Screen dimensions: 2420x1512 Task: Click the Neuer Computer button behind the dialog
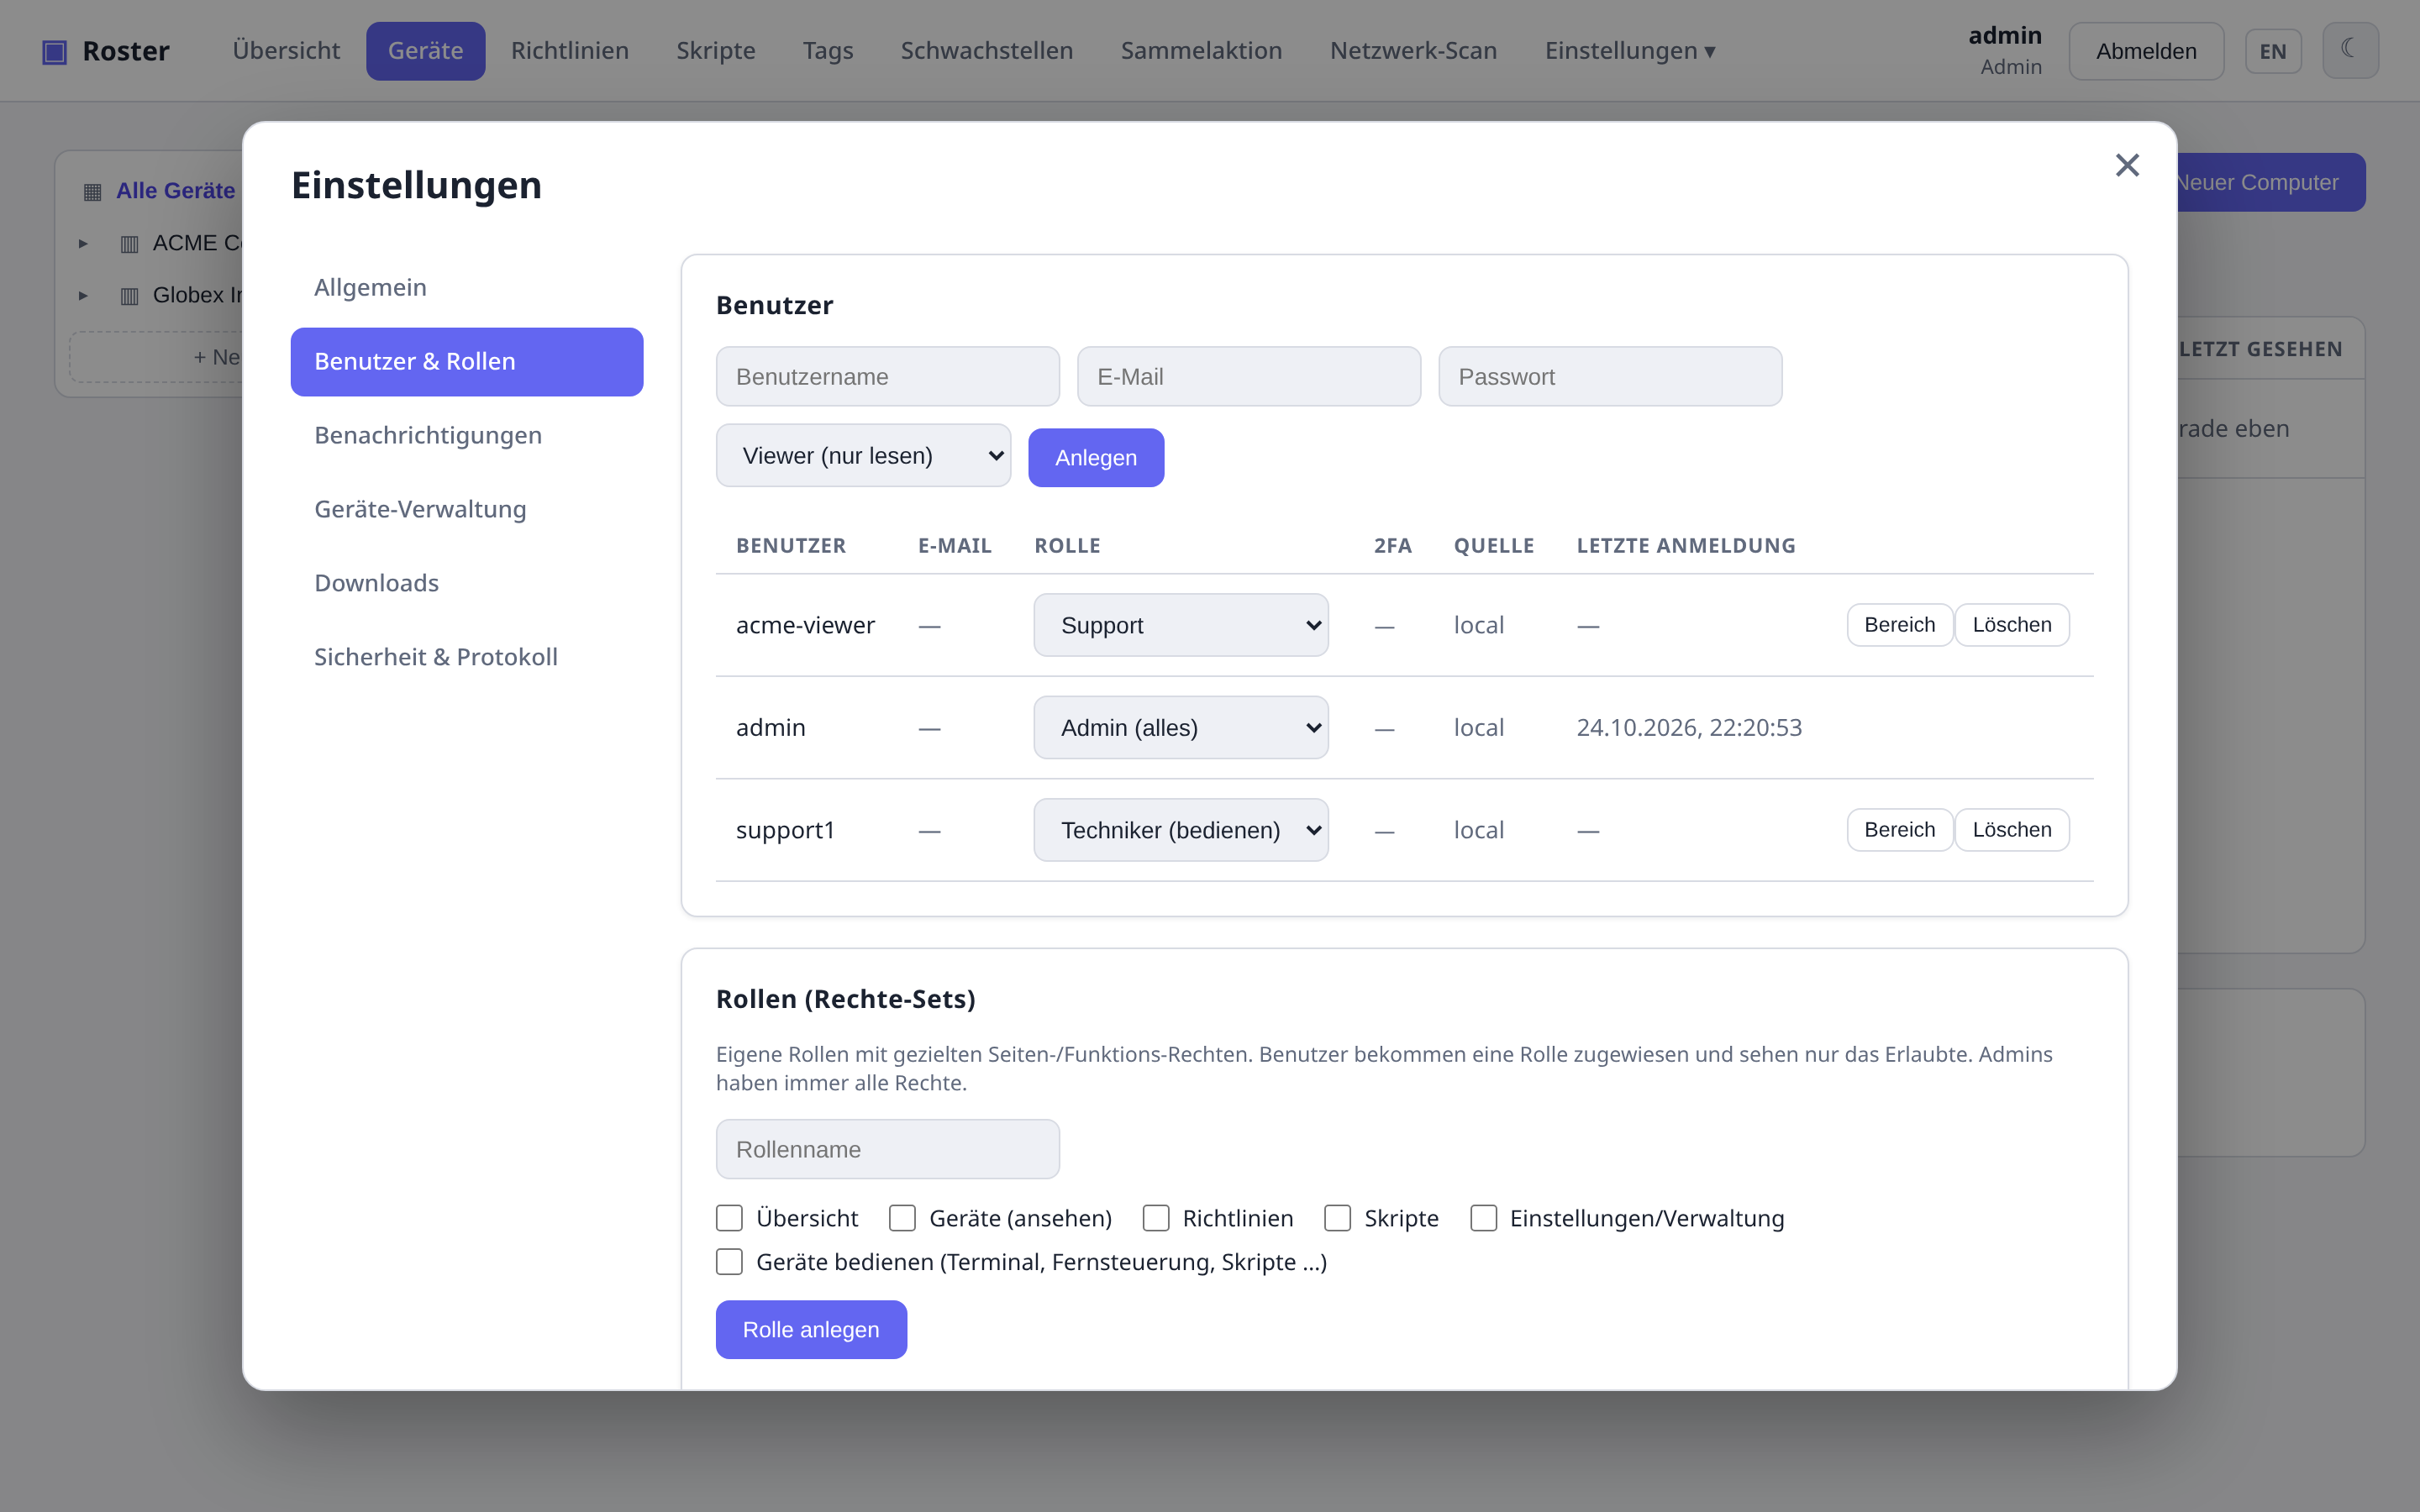(2270, 182)
